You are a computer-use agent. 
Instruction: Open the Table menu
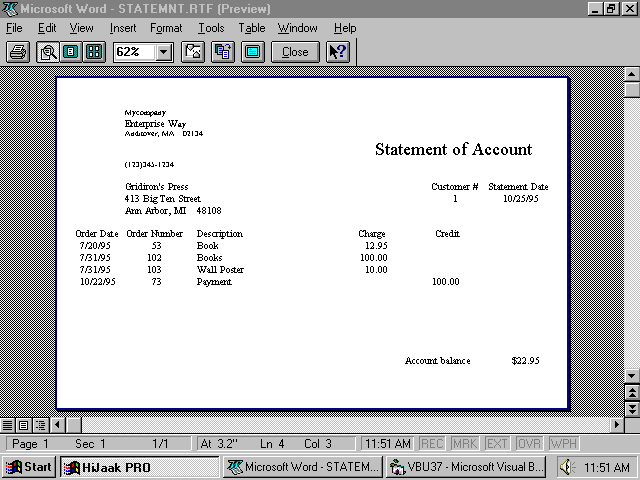point(252,28)
